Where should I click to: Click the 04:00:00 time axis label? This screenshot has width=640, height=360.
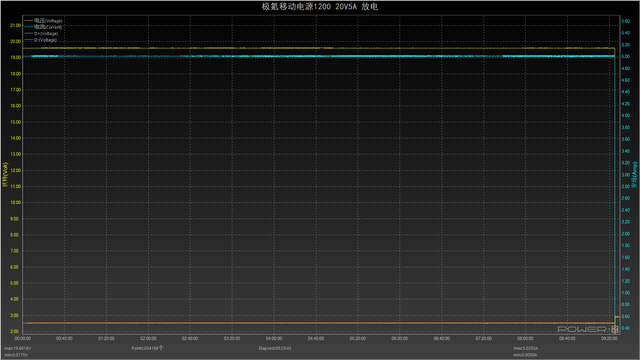coord(274,338)
